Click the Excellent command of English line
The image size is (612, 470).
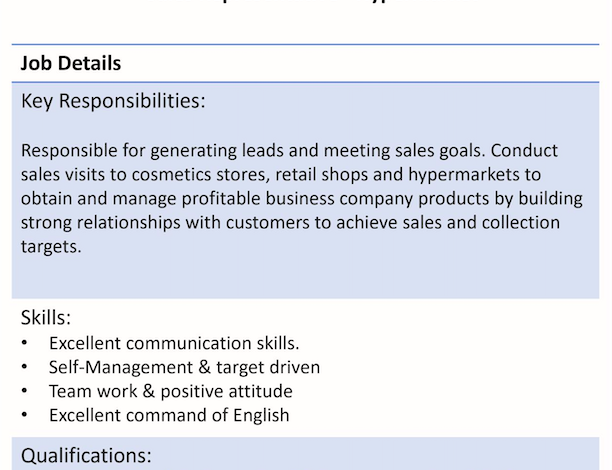[169, 415]
